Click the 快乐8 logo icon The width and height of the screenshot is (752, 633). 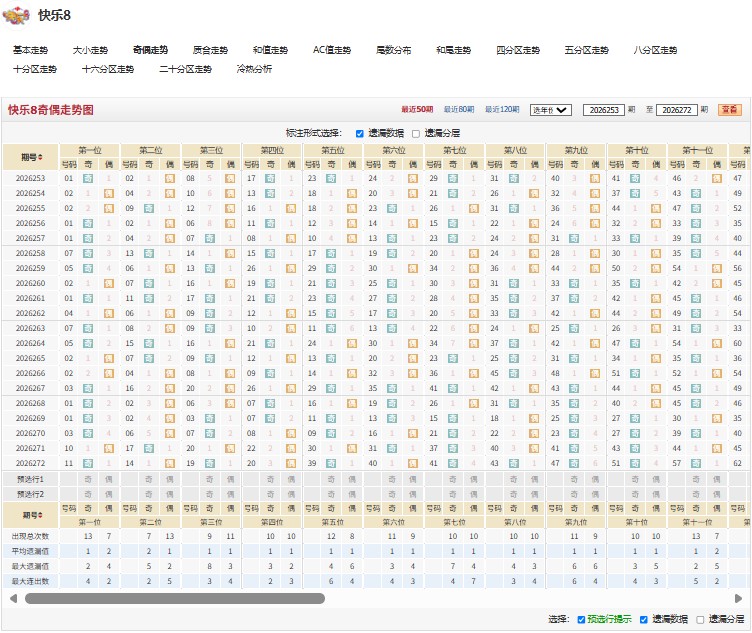click(x=15, y=15)
